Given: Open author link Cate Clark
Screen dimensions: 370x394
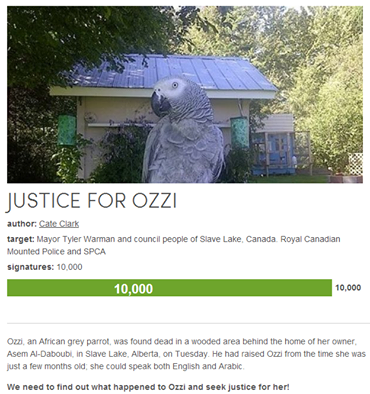Looking at the screenshot, I should (59, 224).
